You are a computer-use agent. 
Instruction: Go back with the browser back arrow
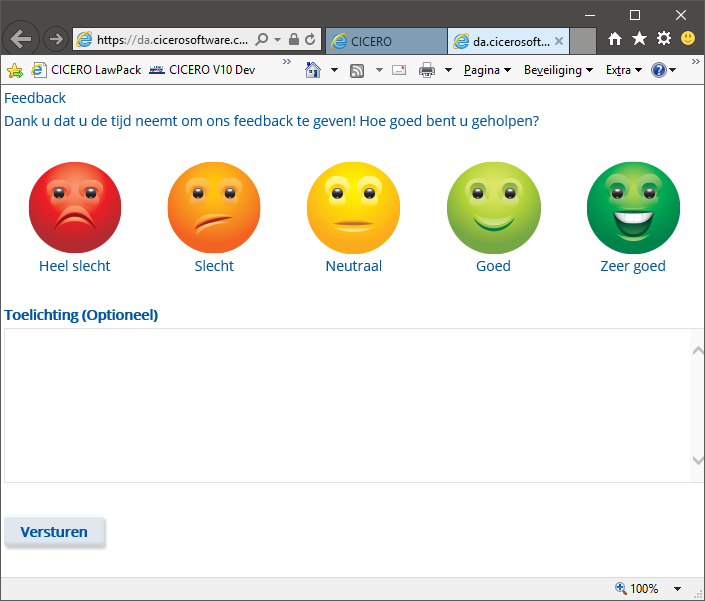[x=21, y=39]
